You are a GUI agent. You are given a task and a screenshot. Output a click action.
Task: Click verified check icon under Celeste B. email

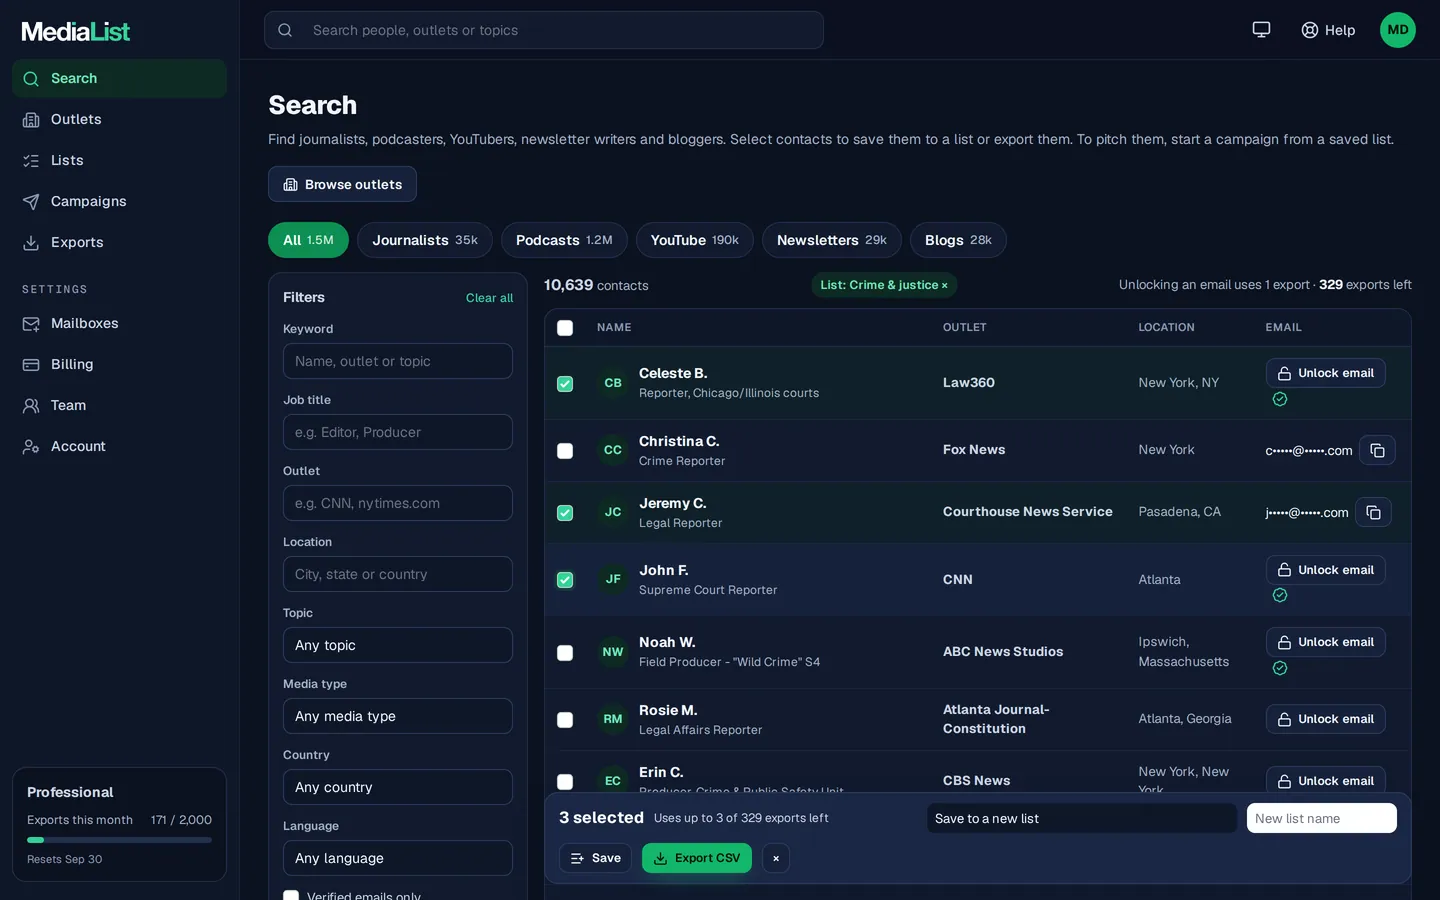coord(1279,399)
